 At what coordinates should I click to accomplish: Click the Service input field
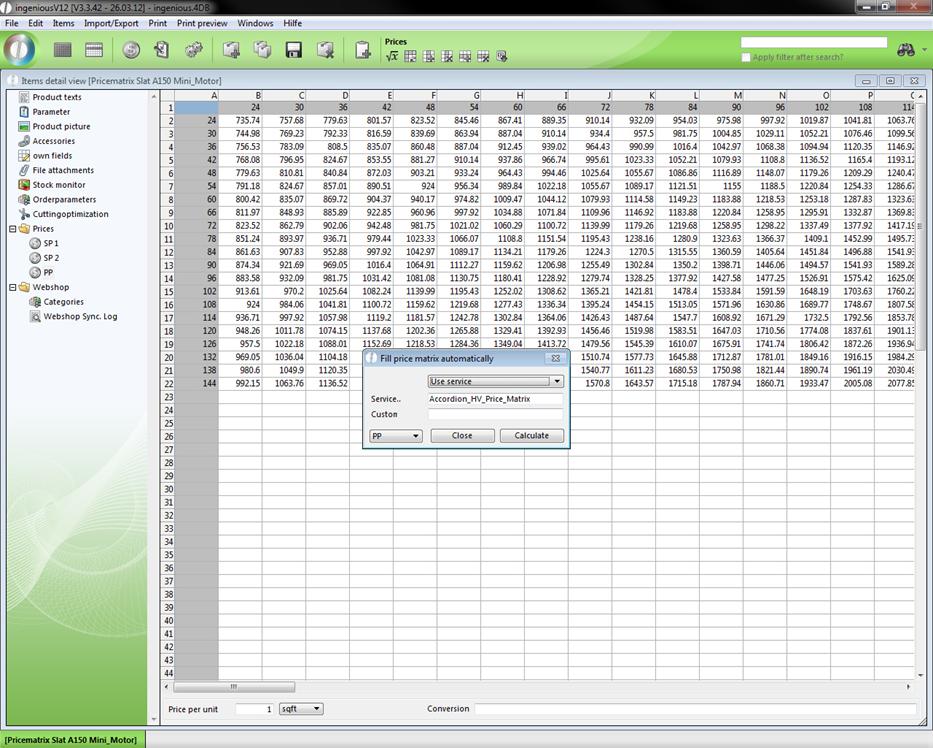pyautogui.click(x=495, y=399)
